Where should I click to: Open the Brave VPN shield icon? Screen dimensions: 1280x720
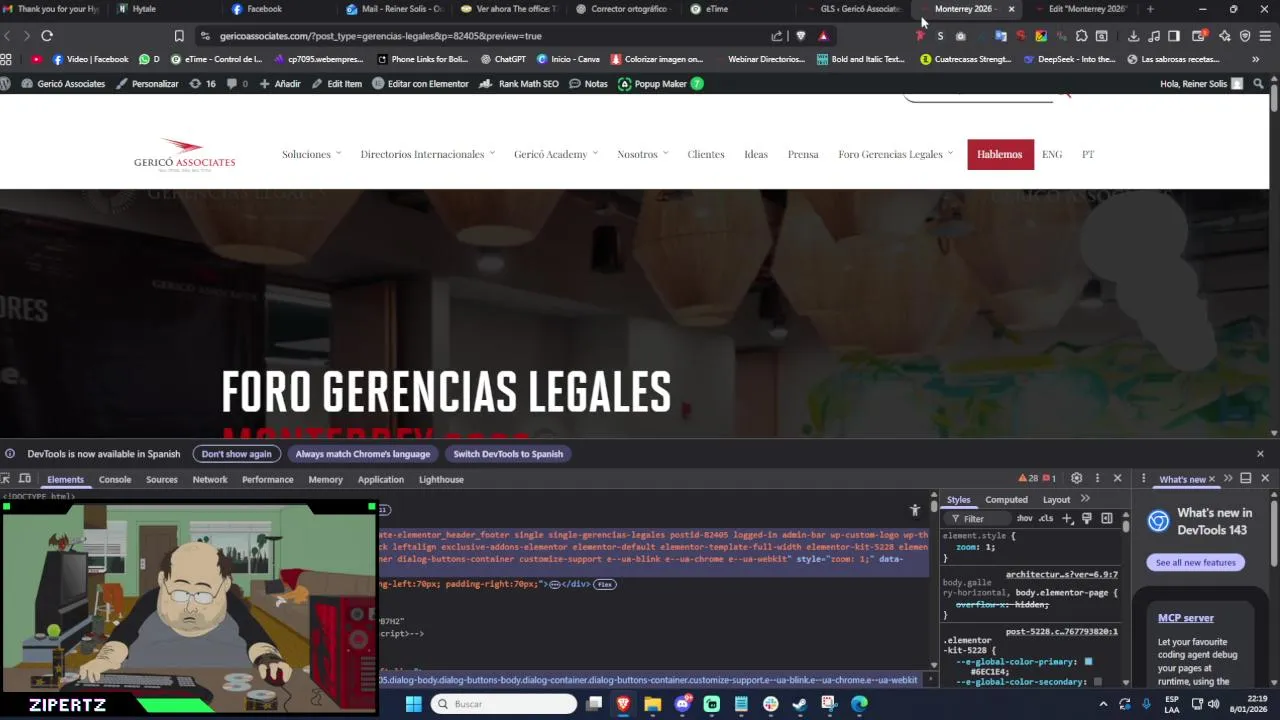click(x=1245, y=36)
